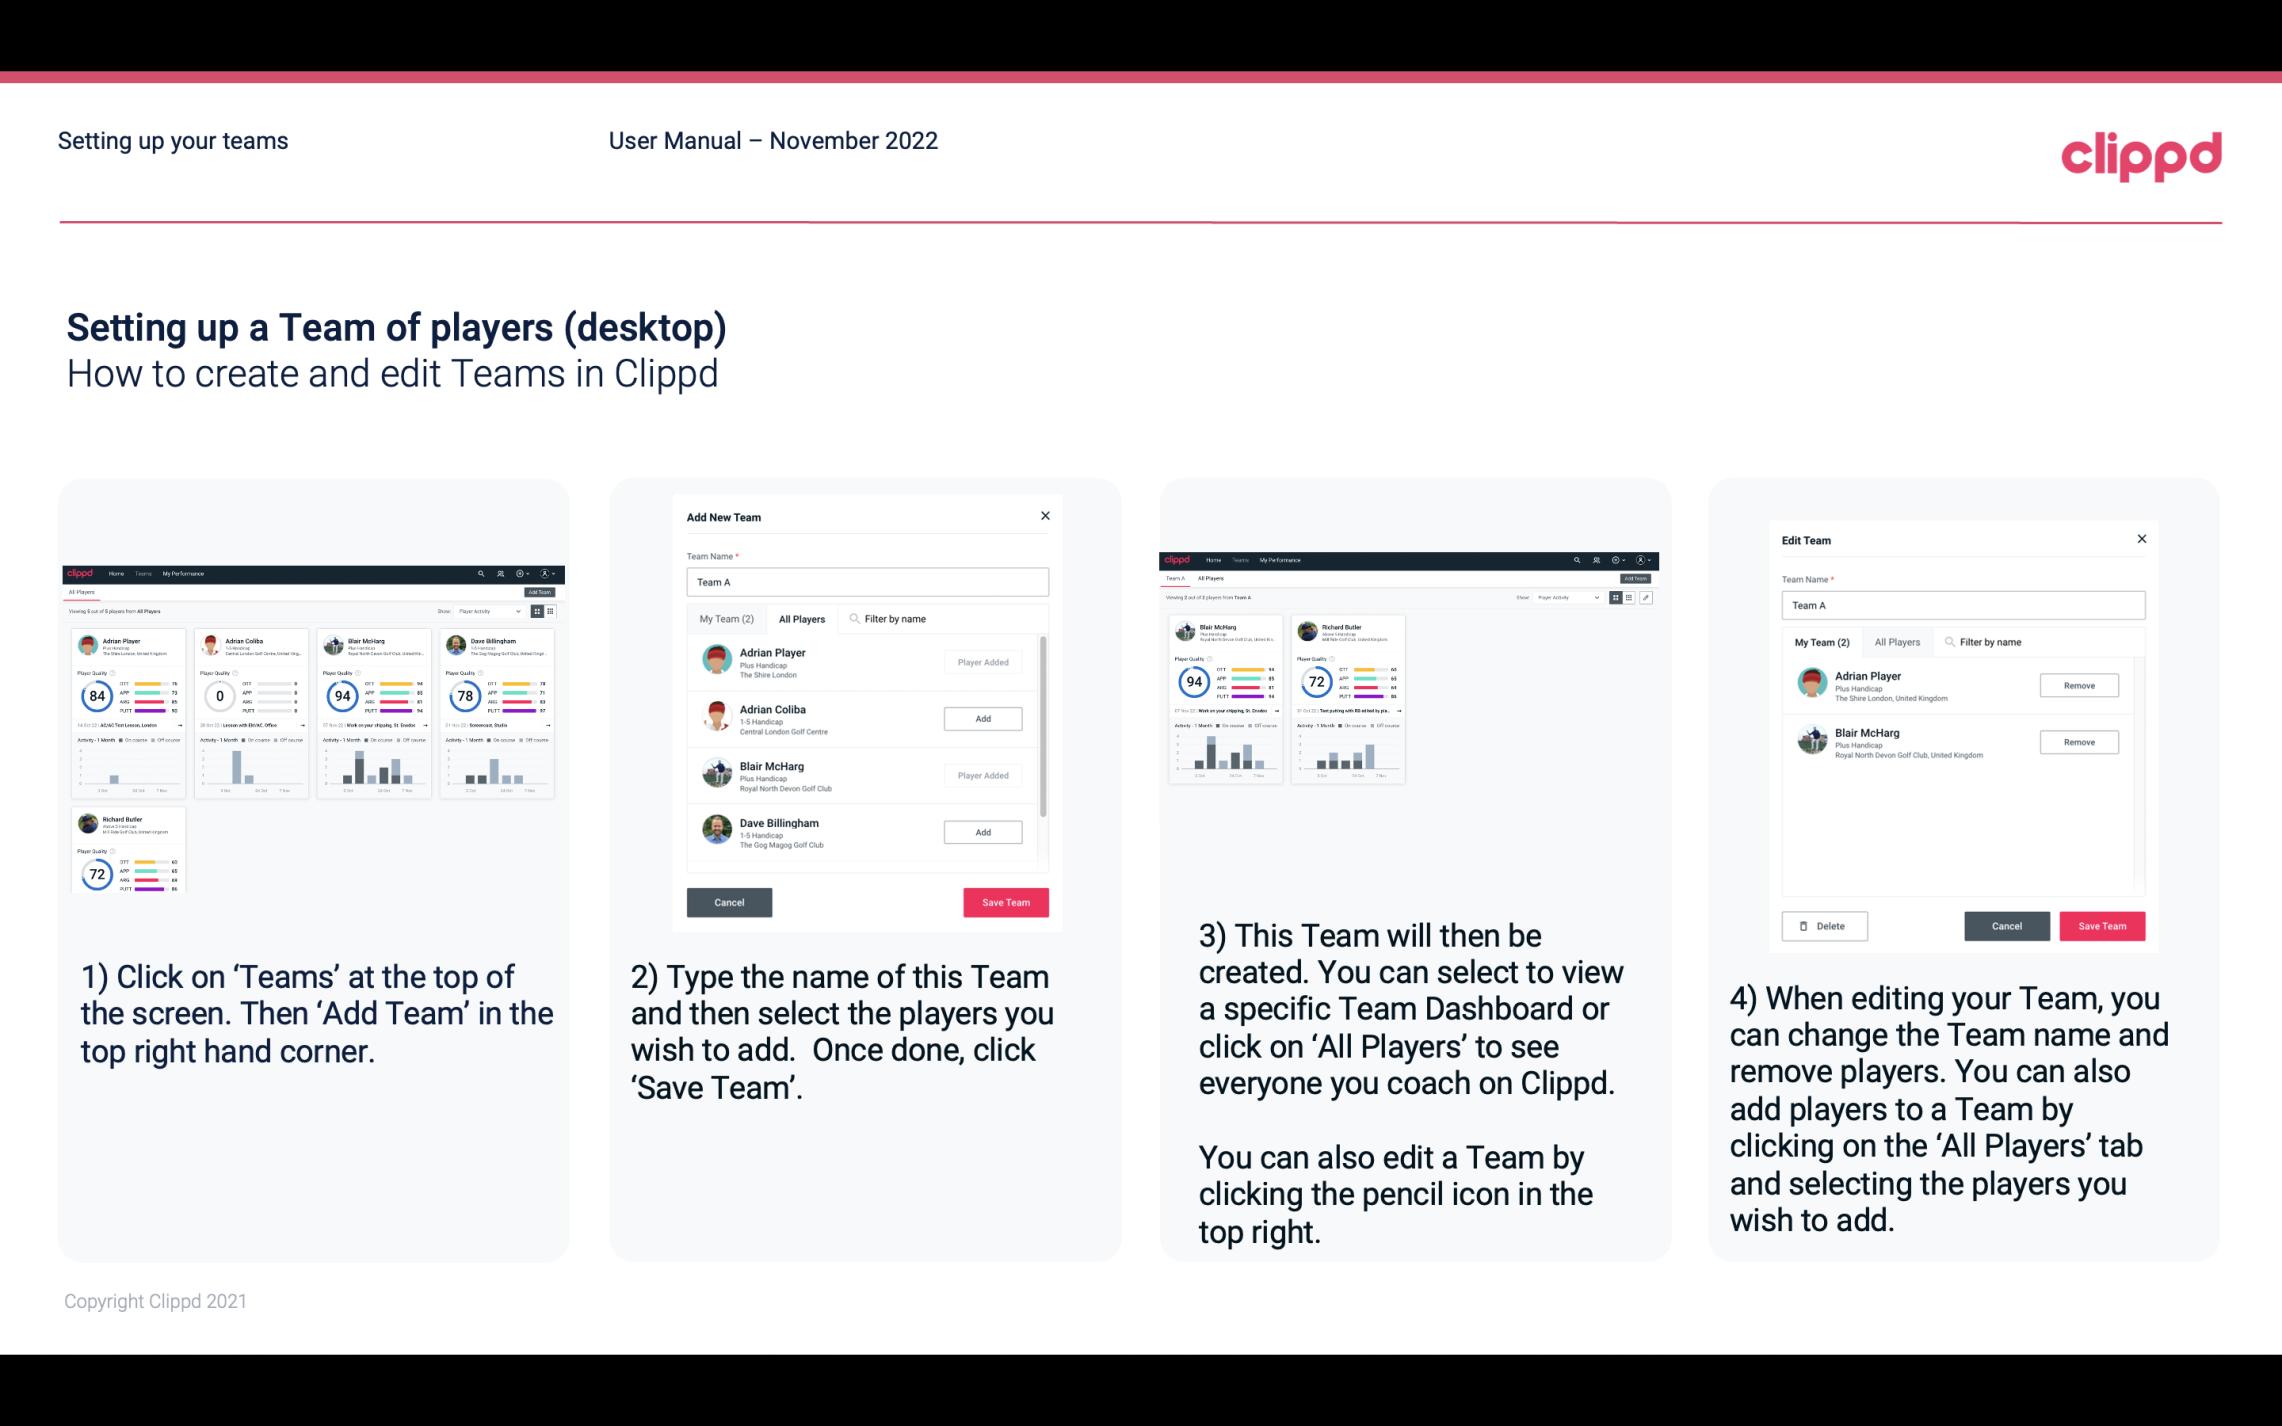Viewport: 2282px width, 1426px height.
Task: Select the 'All Players' tab in Add New Team
Action: tap(802, 618)
